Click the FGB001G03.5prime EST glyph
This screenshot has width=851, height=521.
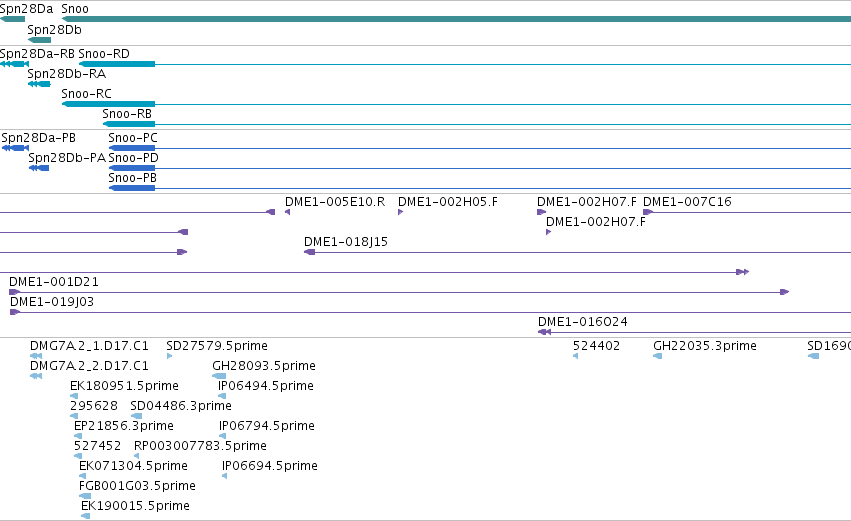pos(85,496)
